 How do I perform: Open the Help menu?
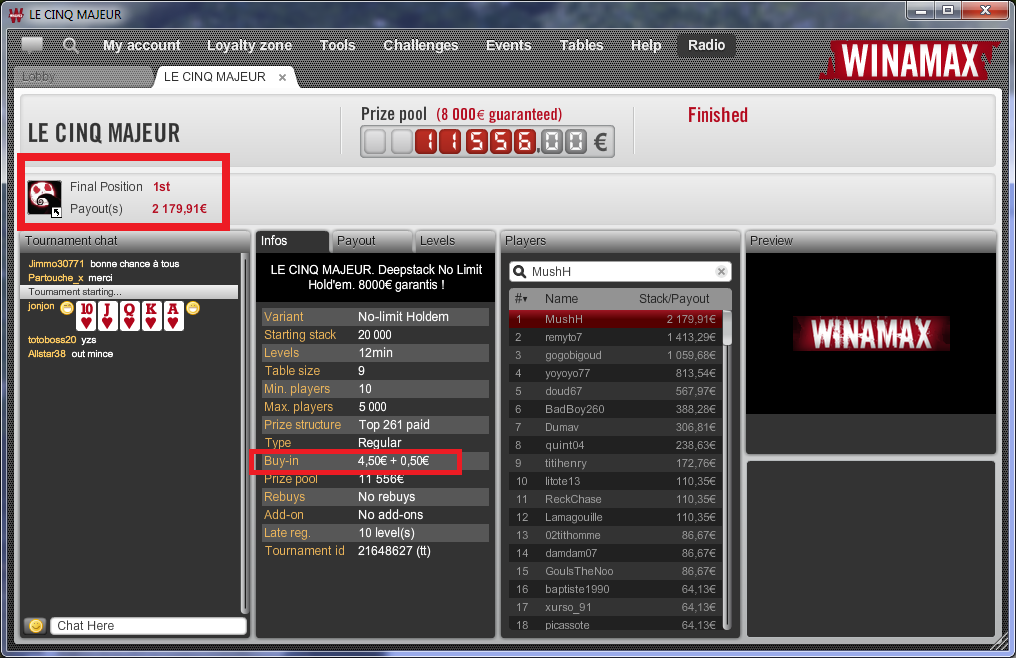(646, 45)
